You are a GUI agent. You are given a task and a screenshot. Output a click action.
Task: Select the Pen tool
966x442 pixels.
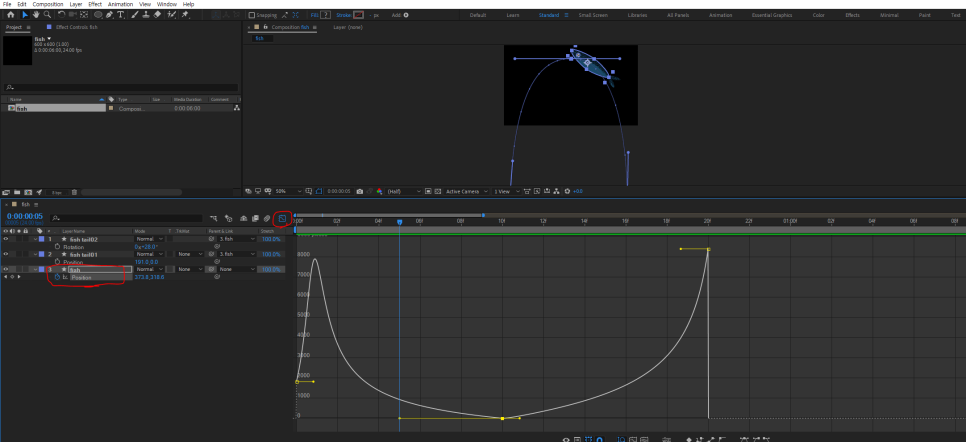pyautogui.click(x=110, y=14)
